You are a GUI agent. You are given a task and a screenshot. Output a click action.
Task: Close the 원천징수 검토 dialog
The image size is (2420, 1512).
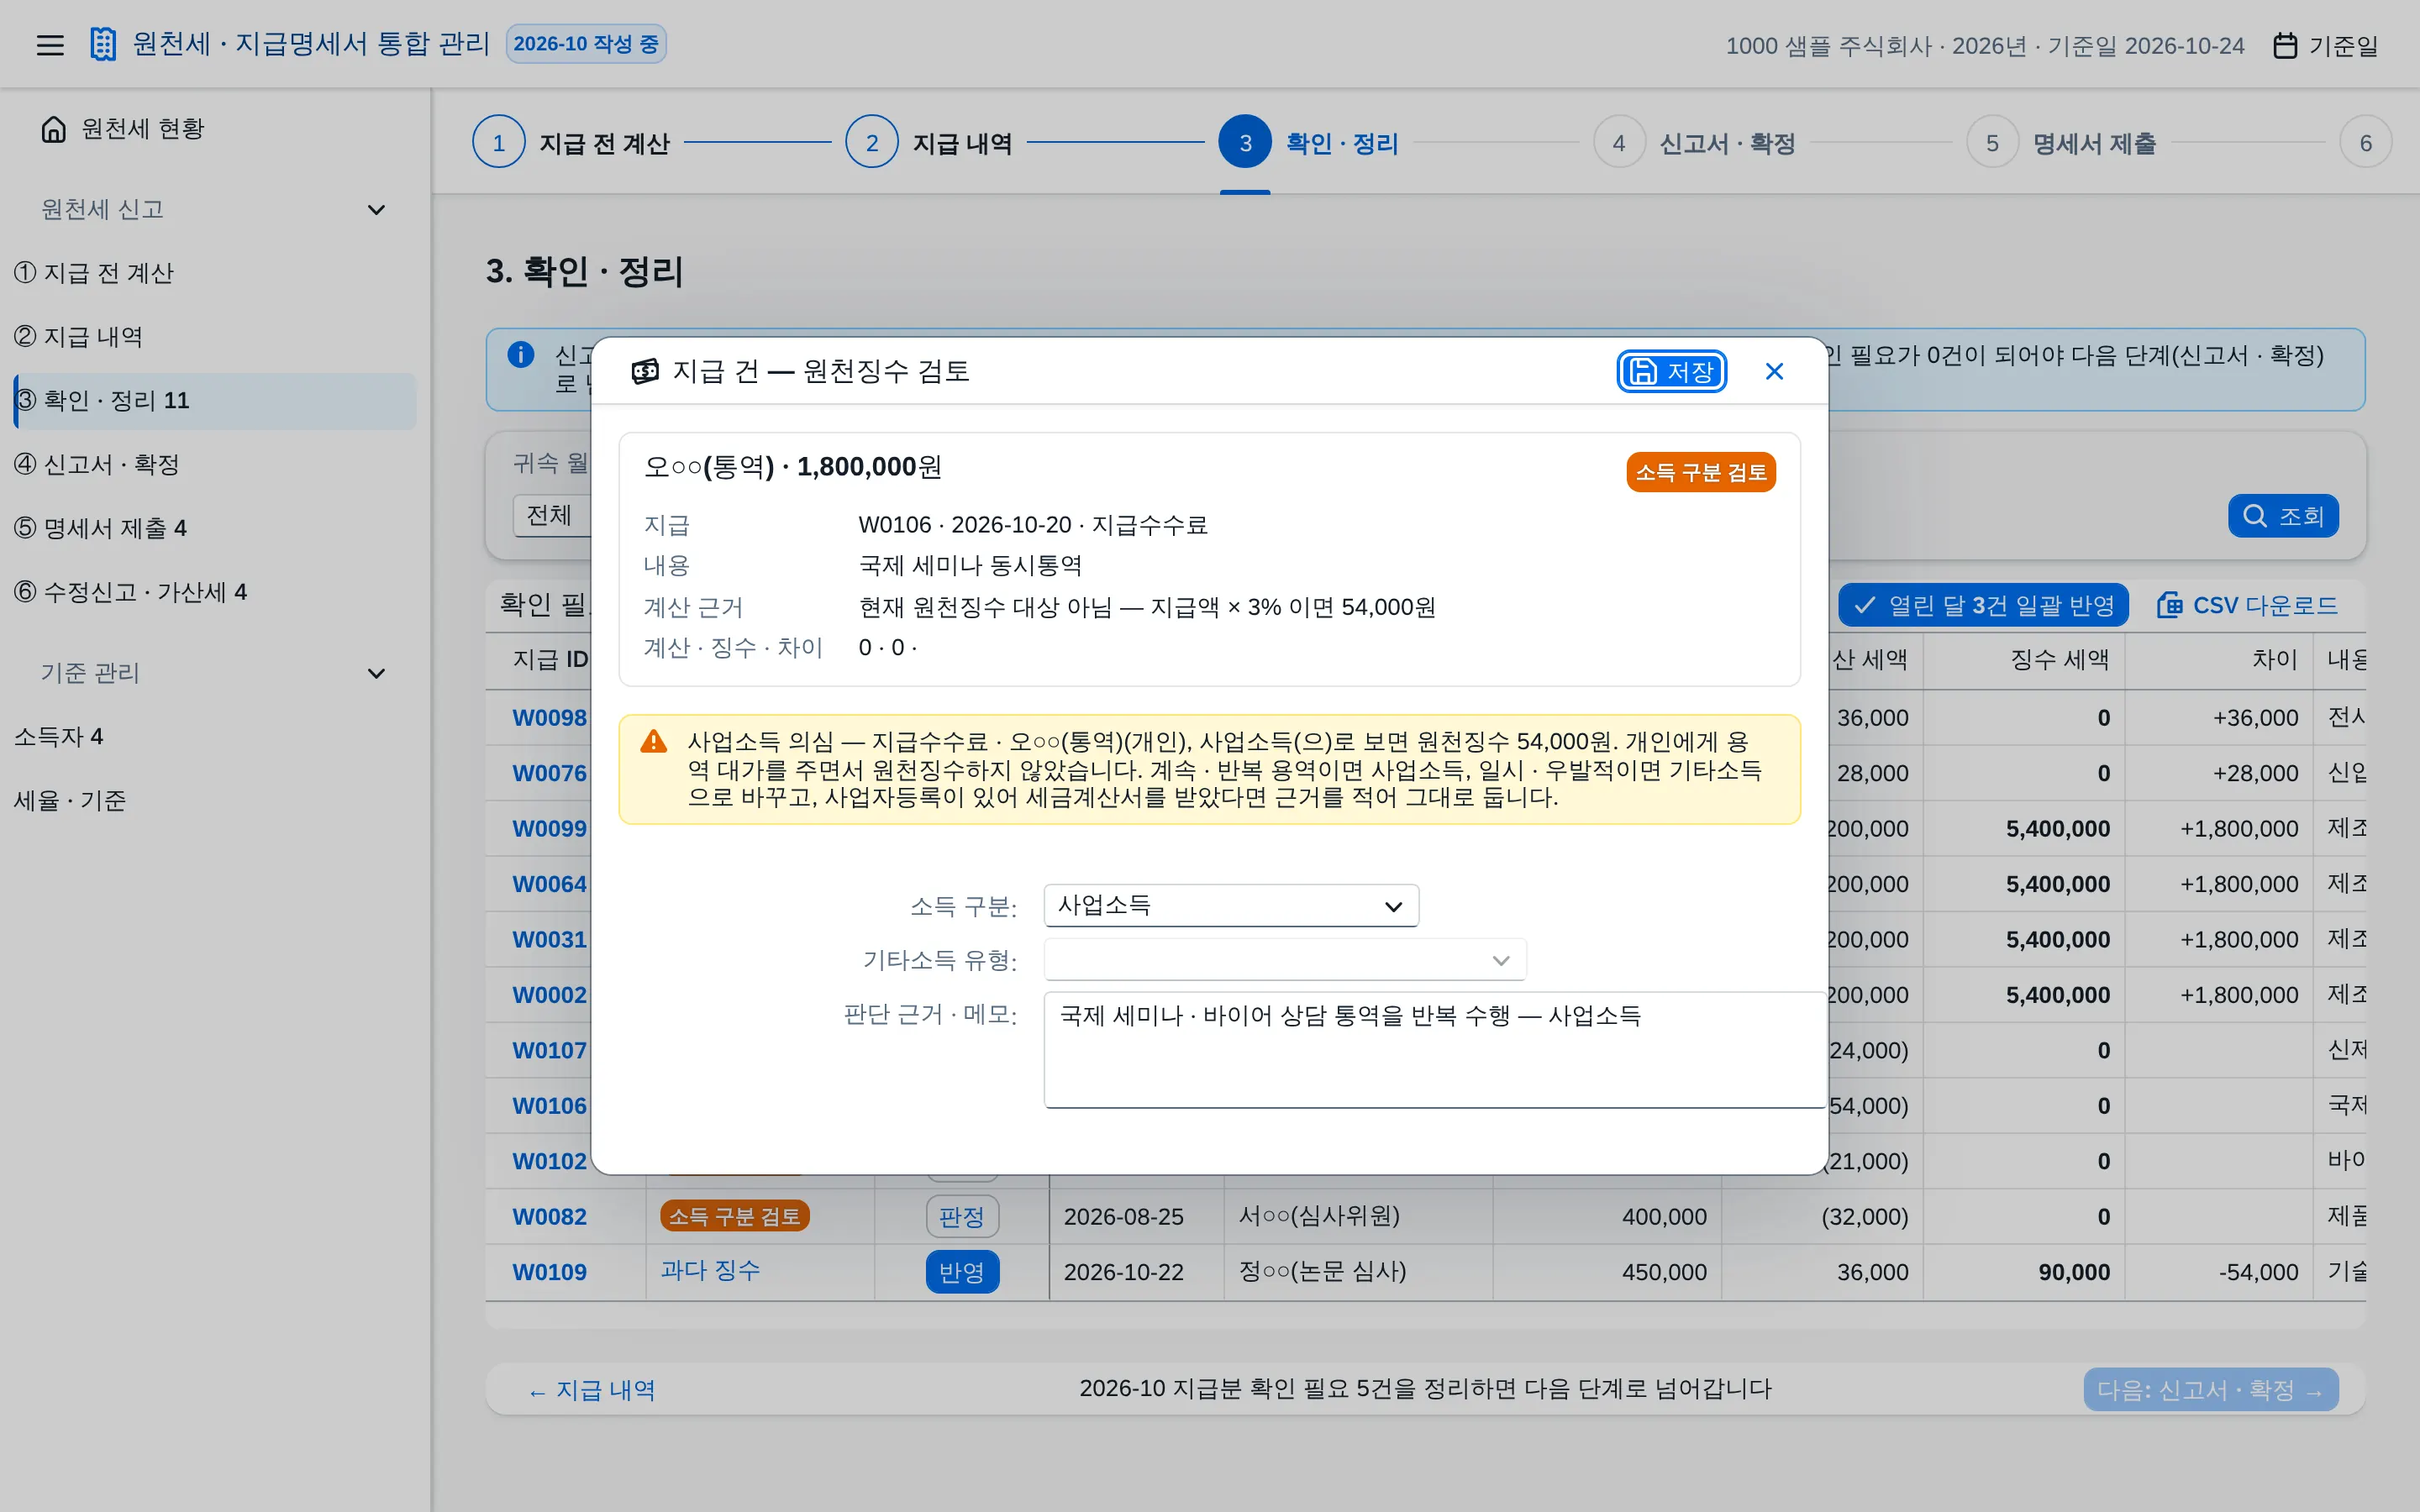[1774, 372]
